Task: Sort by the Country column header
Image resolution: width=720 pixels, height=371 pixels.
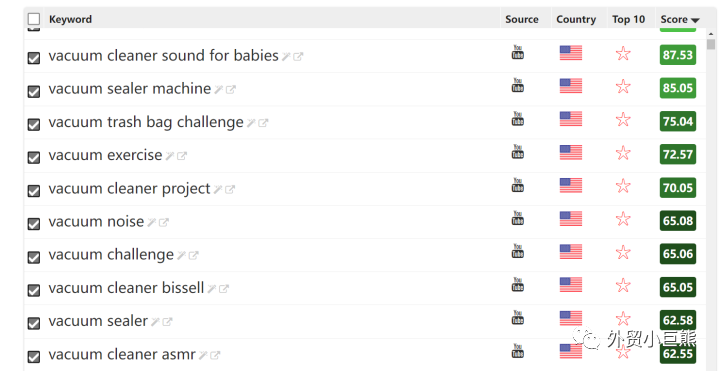Action: tap(576, 19)
